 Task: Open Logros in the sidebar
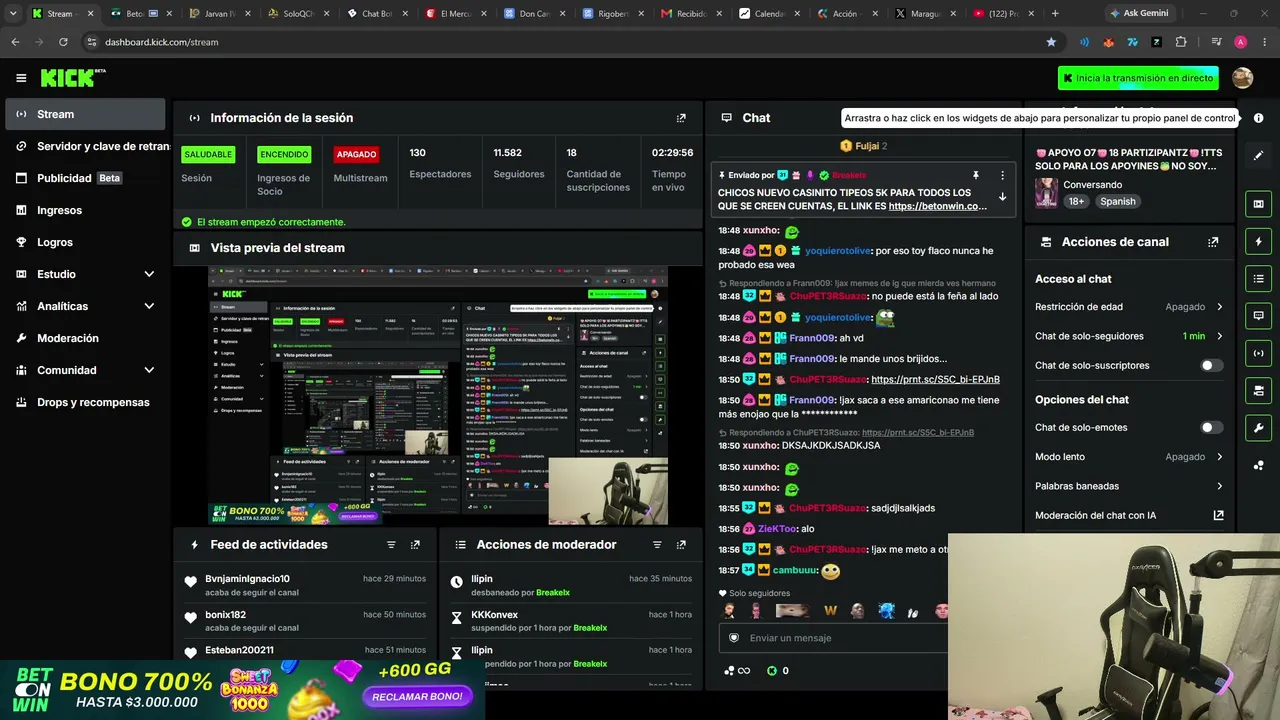point(85,242)
